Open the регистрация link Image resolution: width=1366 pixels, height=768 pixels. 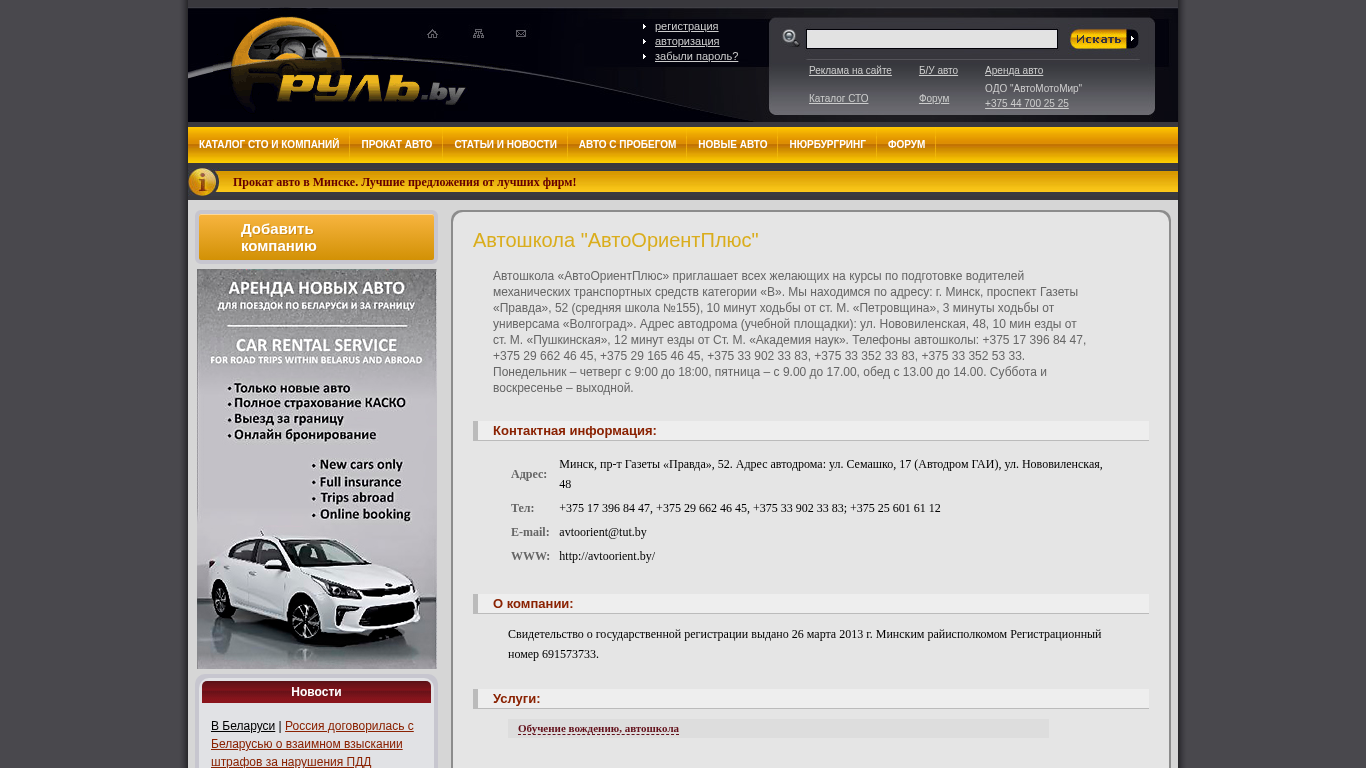[x=686, y=26]
